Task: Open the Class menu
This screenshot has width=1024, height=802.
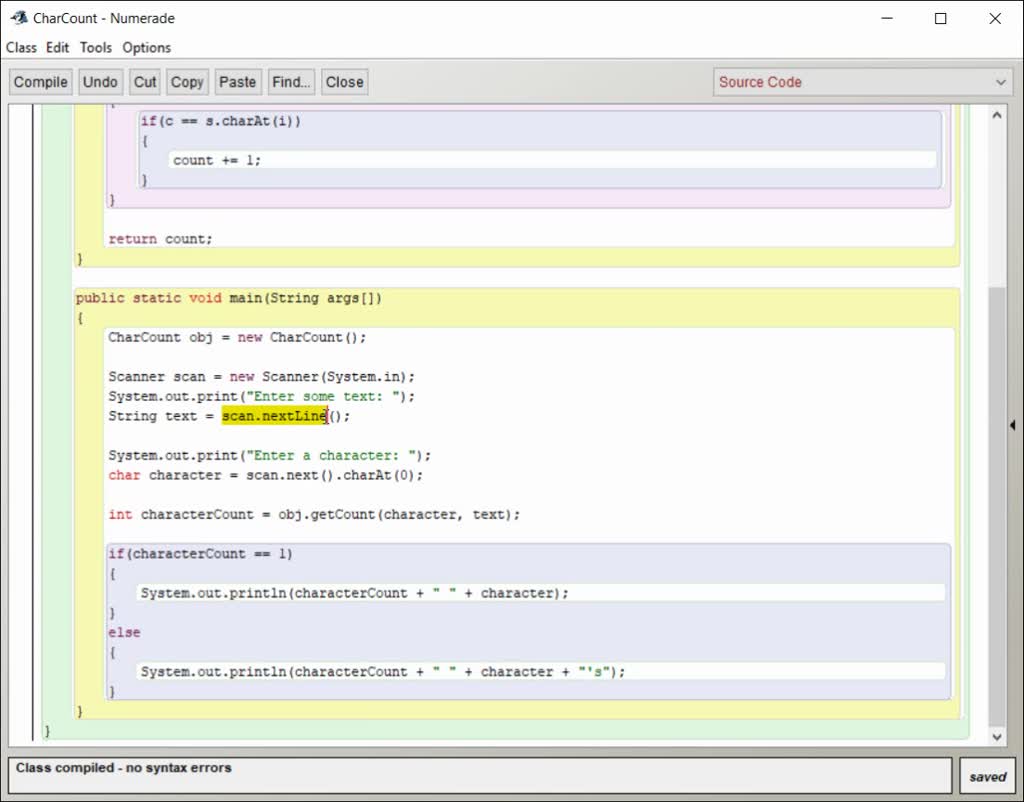Action: [21, 47]
